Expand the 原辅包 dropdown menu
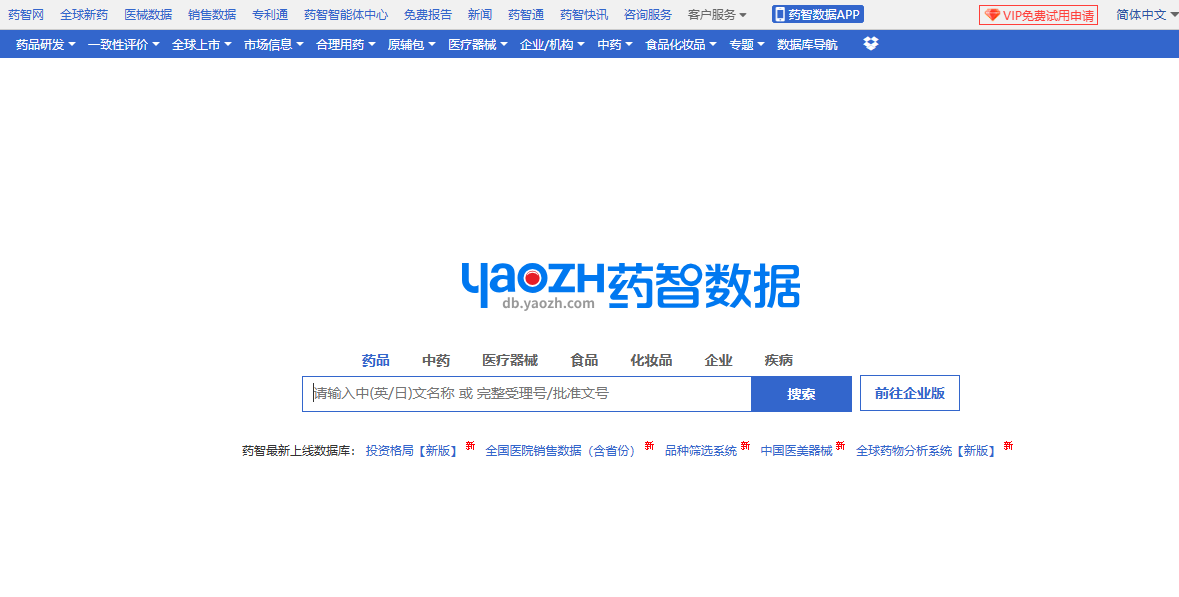 coord(412,44)
